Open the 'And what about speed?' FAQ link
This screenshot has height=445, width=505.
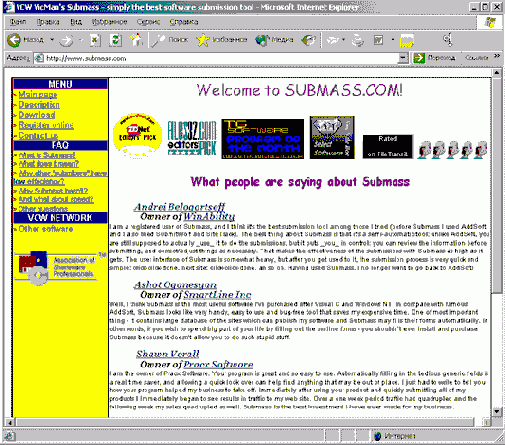(x=56, y=200)
